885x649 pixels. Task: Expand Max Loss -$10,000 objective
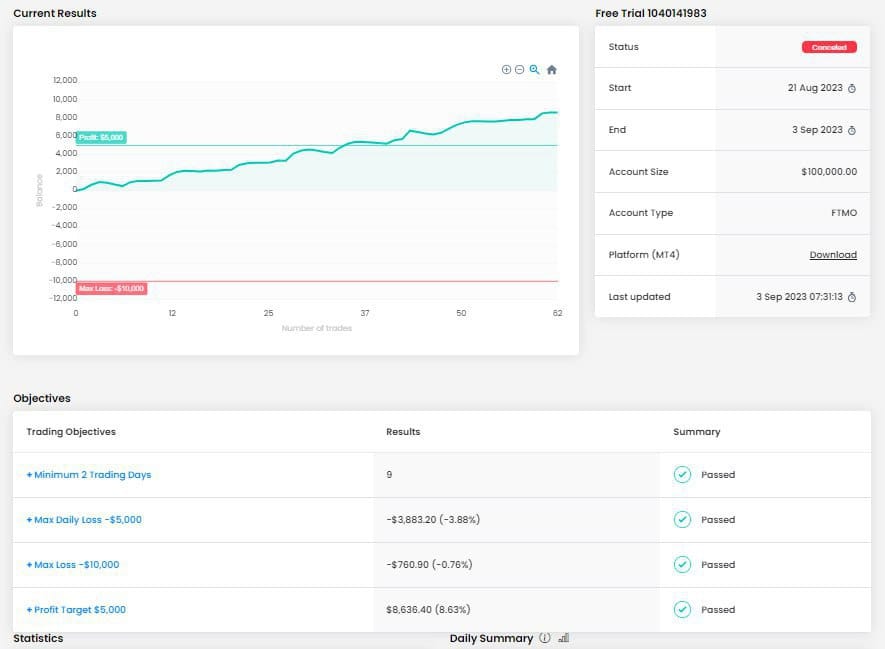point(73,564)
